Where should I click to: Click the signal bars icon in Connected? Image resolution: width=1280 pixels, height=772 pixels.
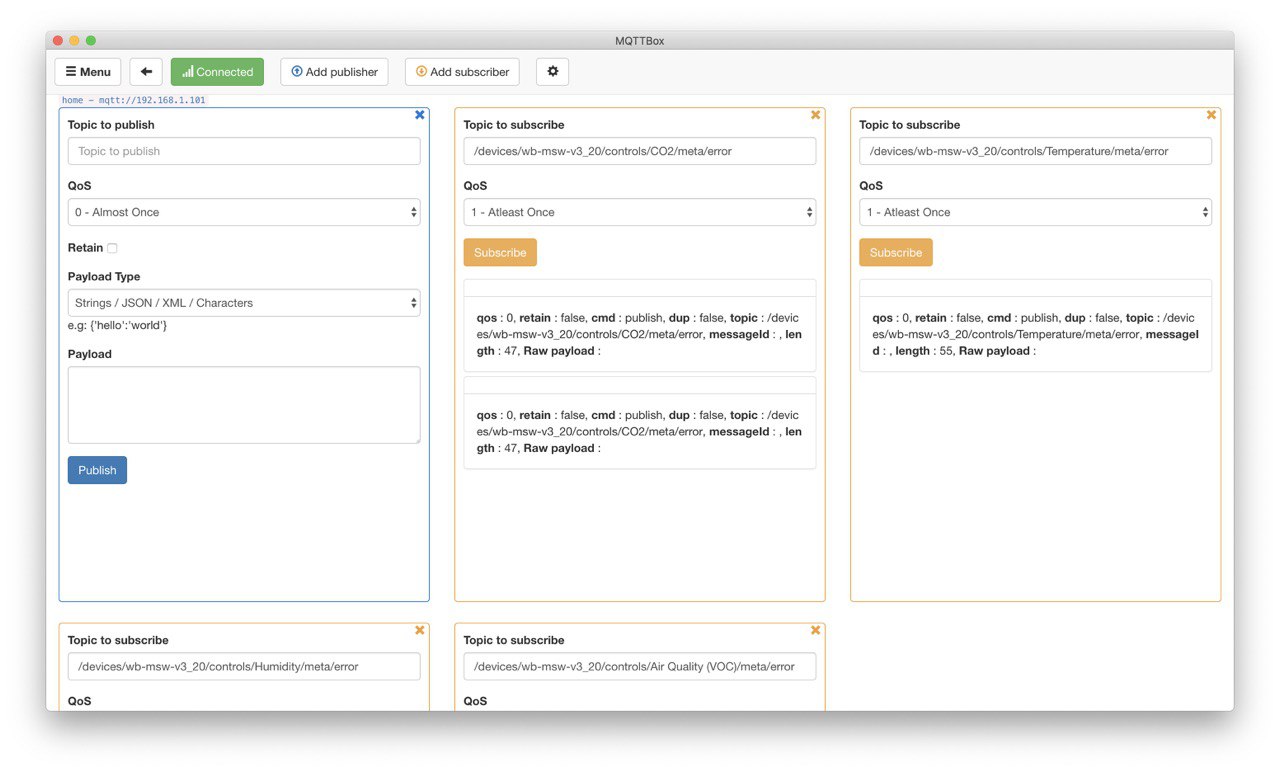point(188,72)
